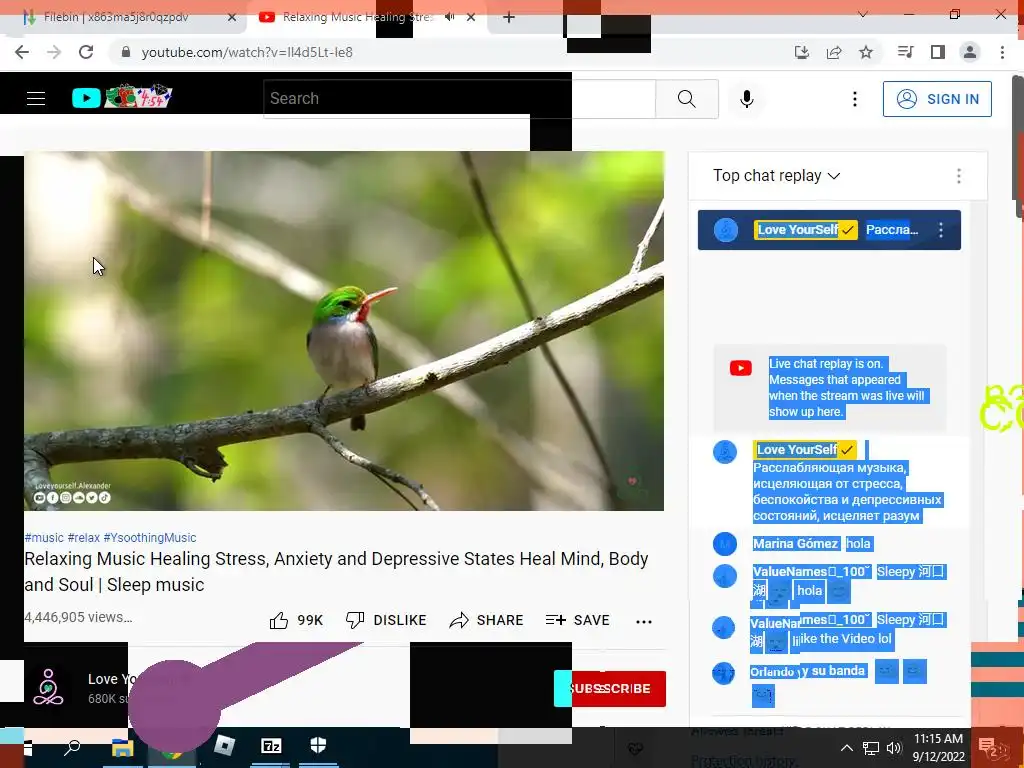
Task: Open the clock showing 11:15 AM
Action: coord(938,748)
